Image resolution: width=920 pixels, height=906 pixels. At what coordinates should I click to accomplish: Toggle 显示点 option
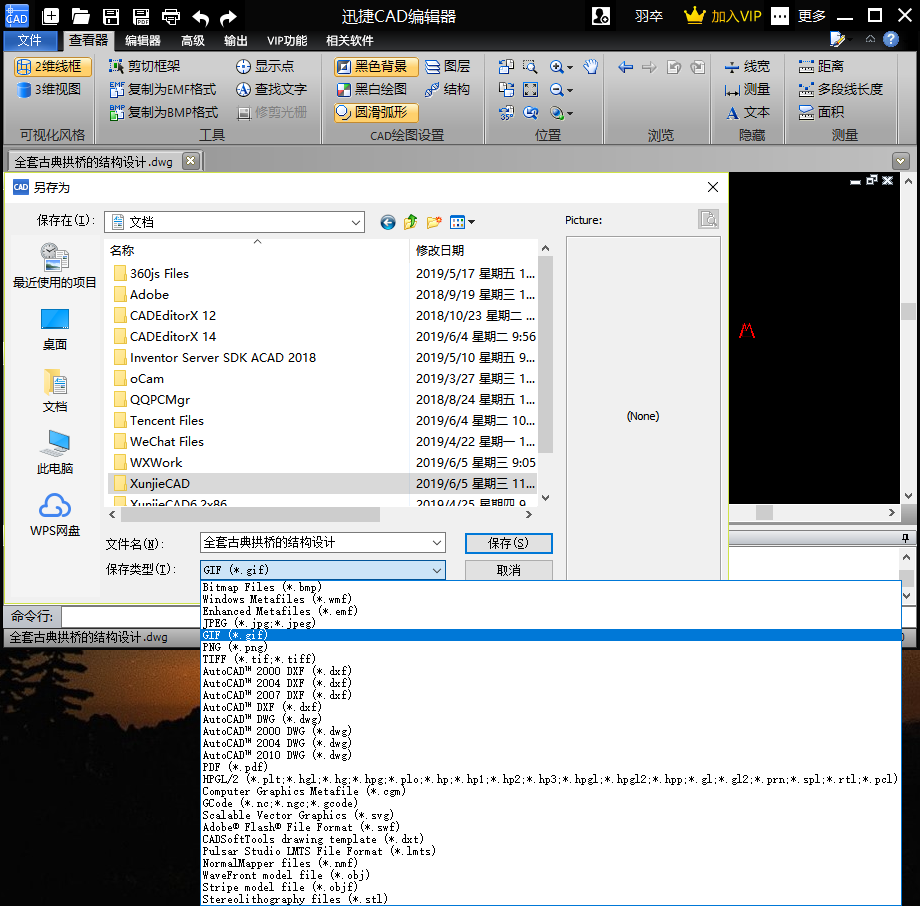point(265,66)
